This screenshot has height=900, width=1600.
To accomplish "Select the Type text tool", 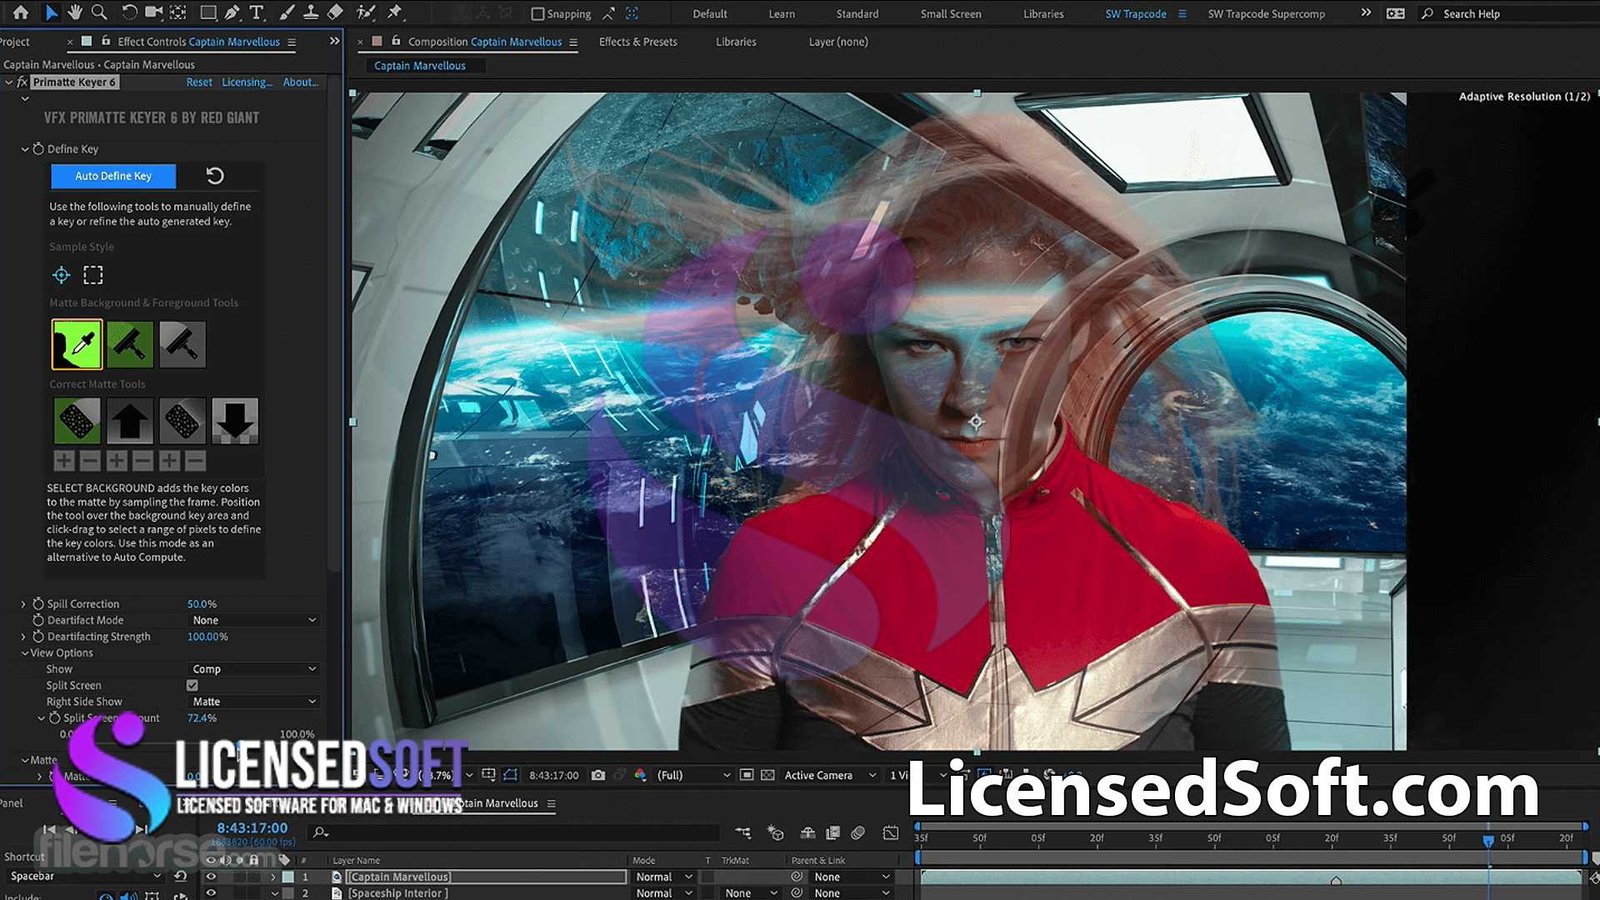I will [257, 13].
